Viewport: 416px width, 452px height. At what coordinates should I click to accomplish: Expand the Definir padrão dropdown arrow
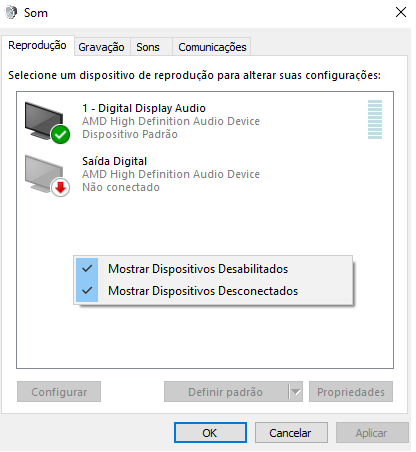(296, 392)
